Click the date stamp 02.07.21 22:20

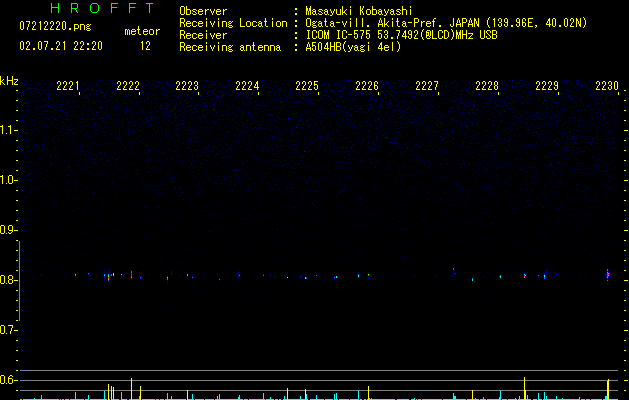[61, 46]
